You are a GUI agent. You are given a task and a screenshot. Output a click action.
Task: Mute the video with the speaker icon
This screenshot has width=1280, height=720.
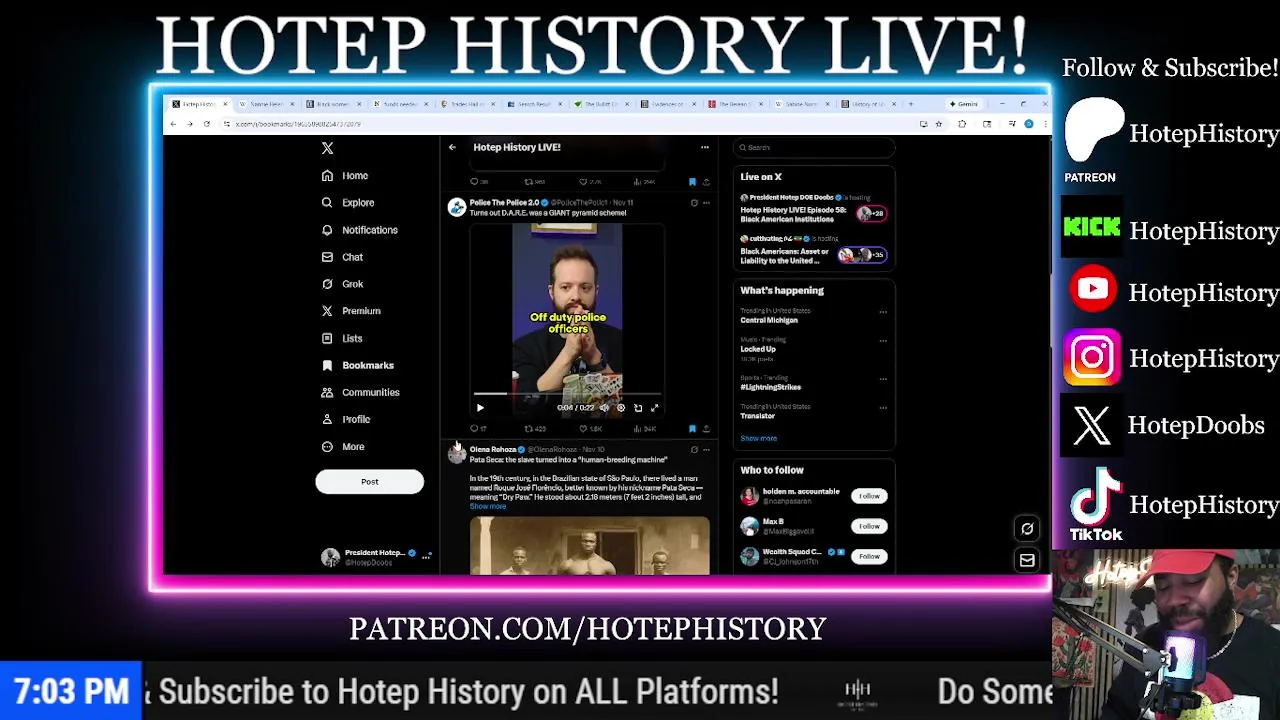(604, 408)
